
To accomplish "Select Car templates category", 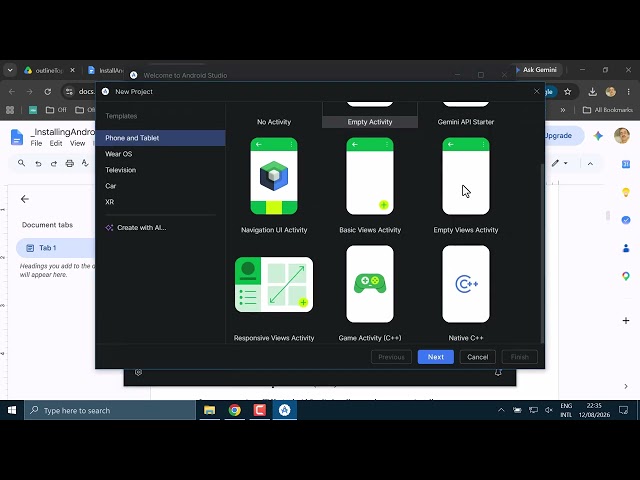I will click(160, 186).
